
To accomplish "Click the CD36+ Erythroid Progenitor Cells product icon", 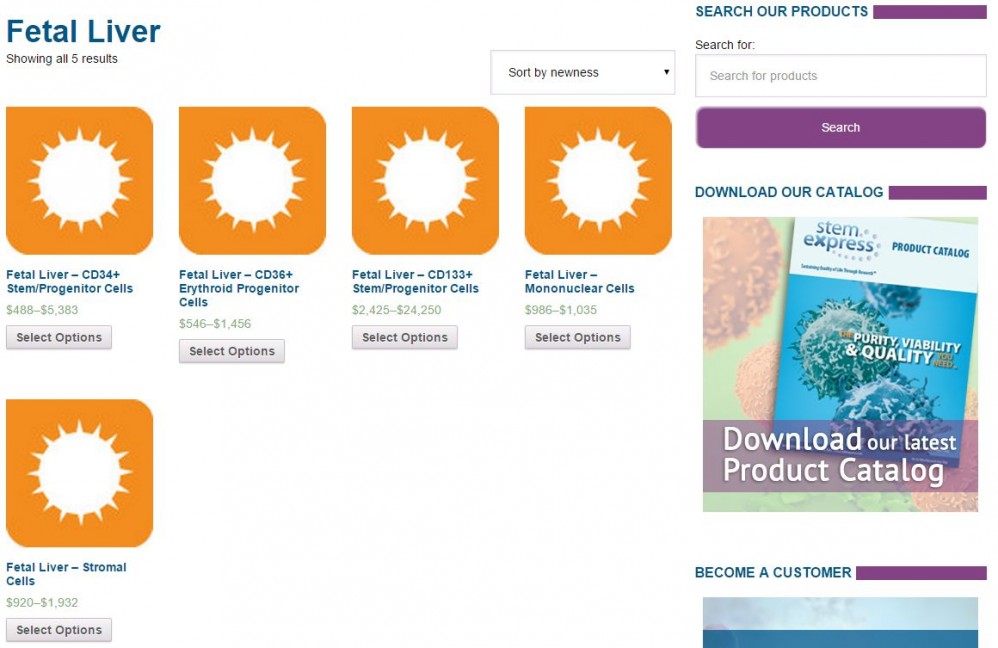I will click(x=252, y=181).
